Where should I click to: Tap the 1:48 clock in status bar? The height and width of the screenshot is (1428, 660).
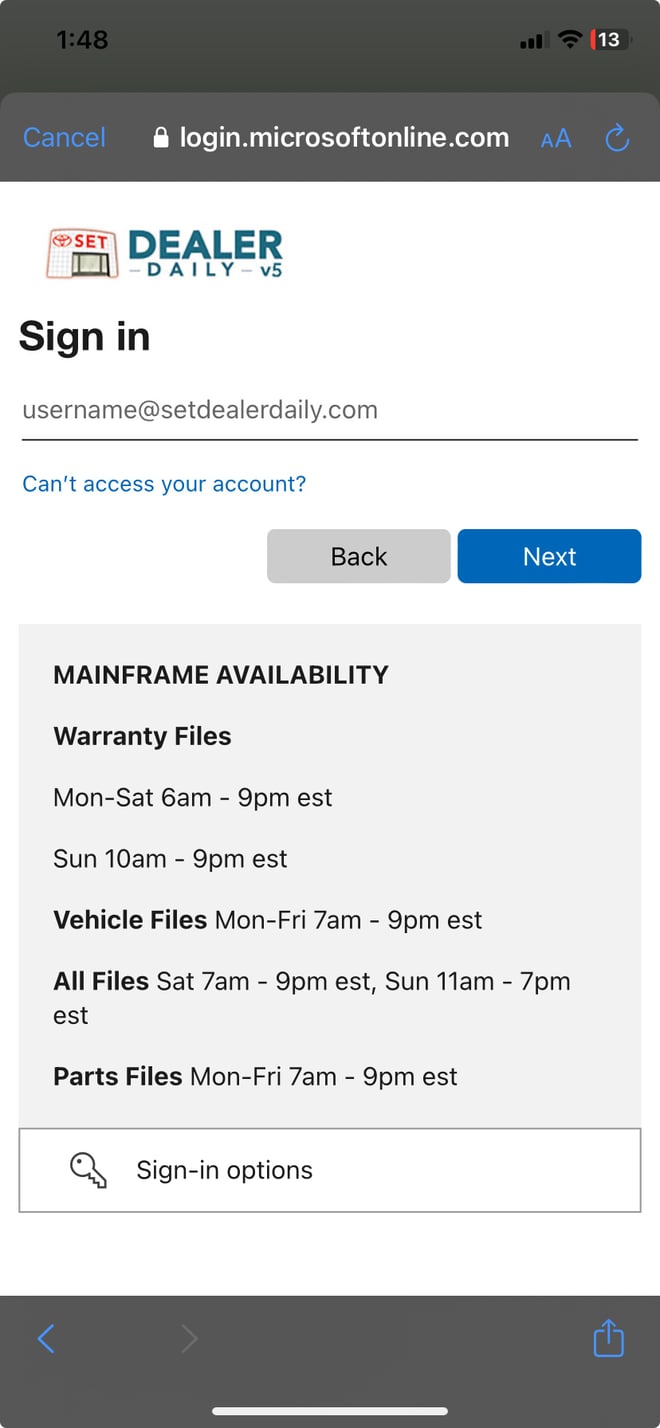tap(82, 40)
